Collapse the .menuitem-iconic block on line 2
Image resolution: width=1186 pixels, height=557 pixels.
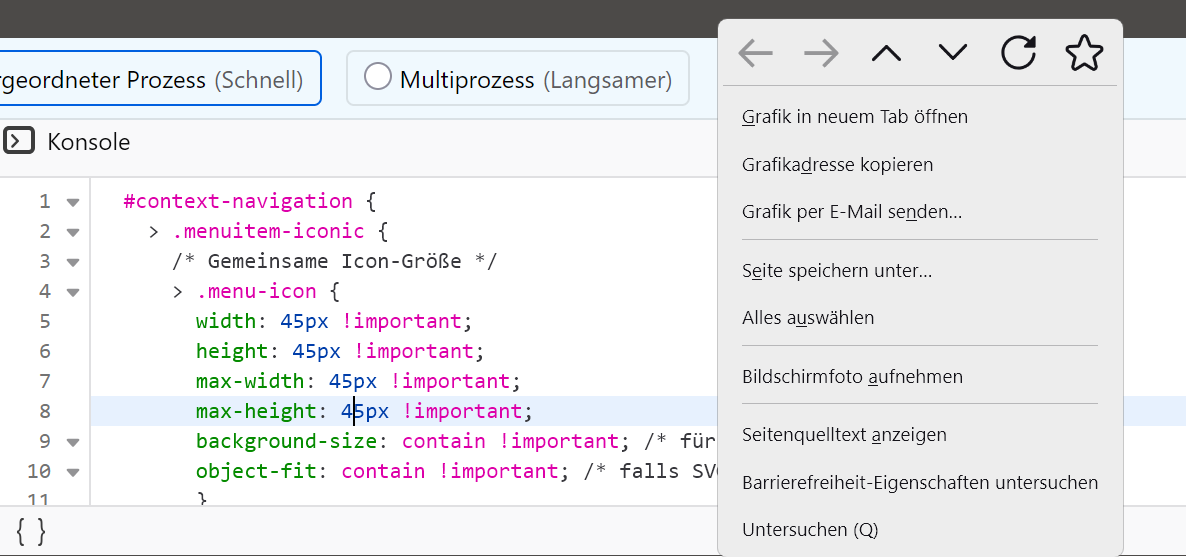(x=73, y=232)
